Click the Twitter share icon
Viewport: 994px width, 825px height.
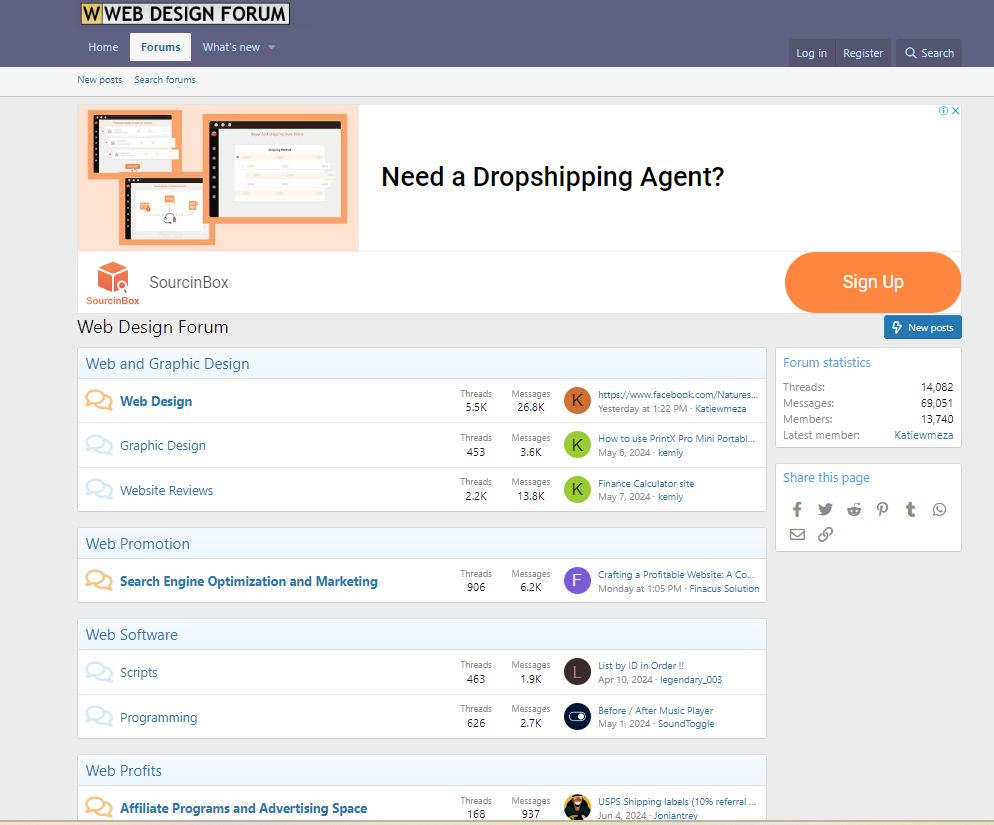pos(825,510)
